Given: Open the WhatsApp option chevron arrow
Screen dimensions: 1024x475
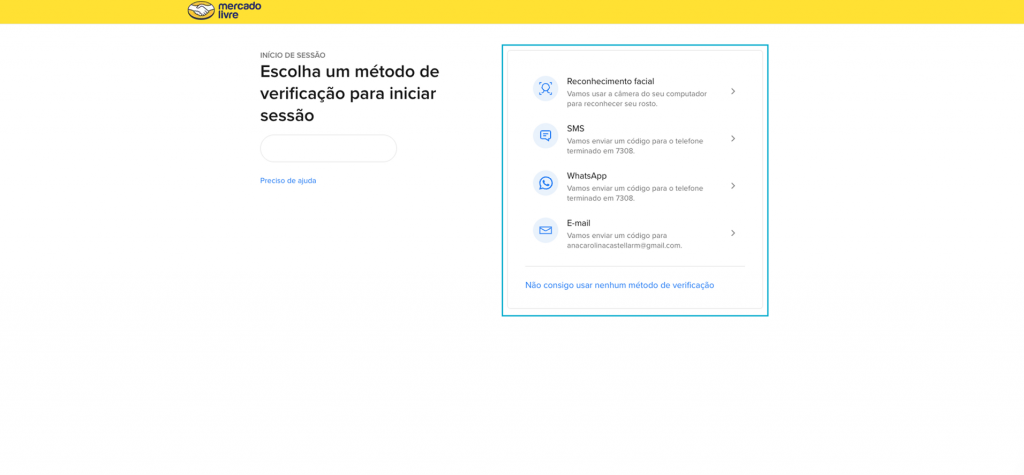Looking at the screenshot, I should click(733, 186).
